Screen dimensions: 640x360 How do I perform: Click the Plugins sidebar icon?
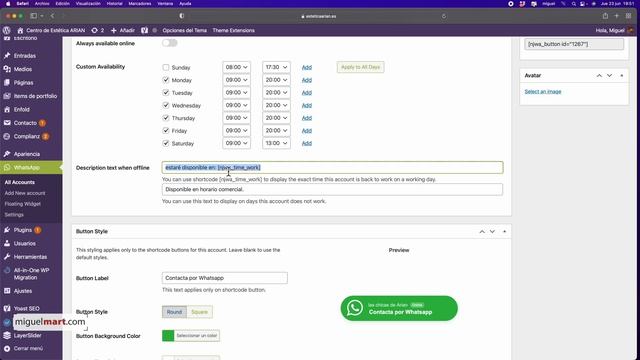7,230
